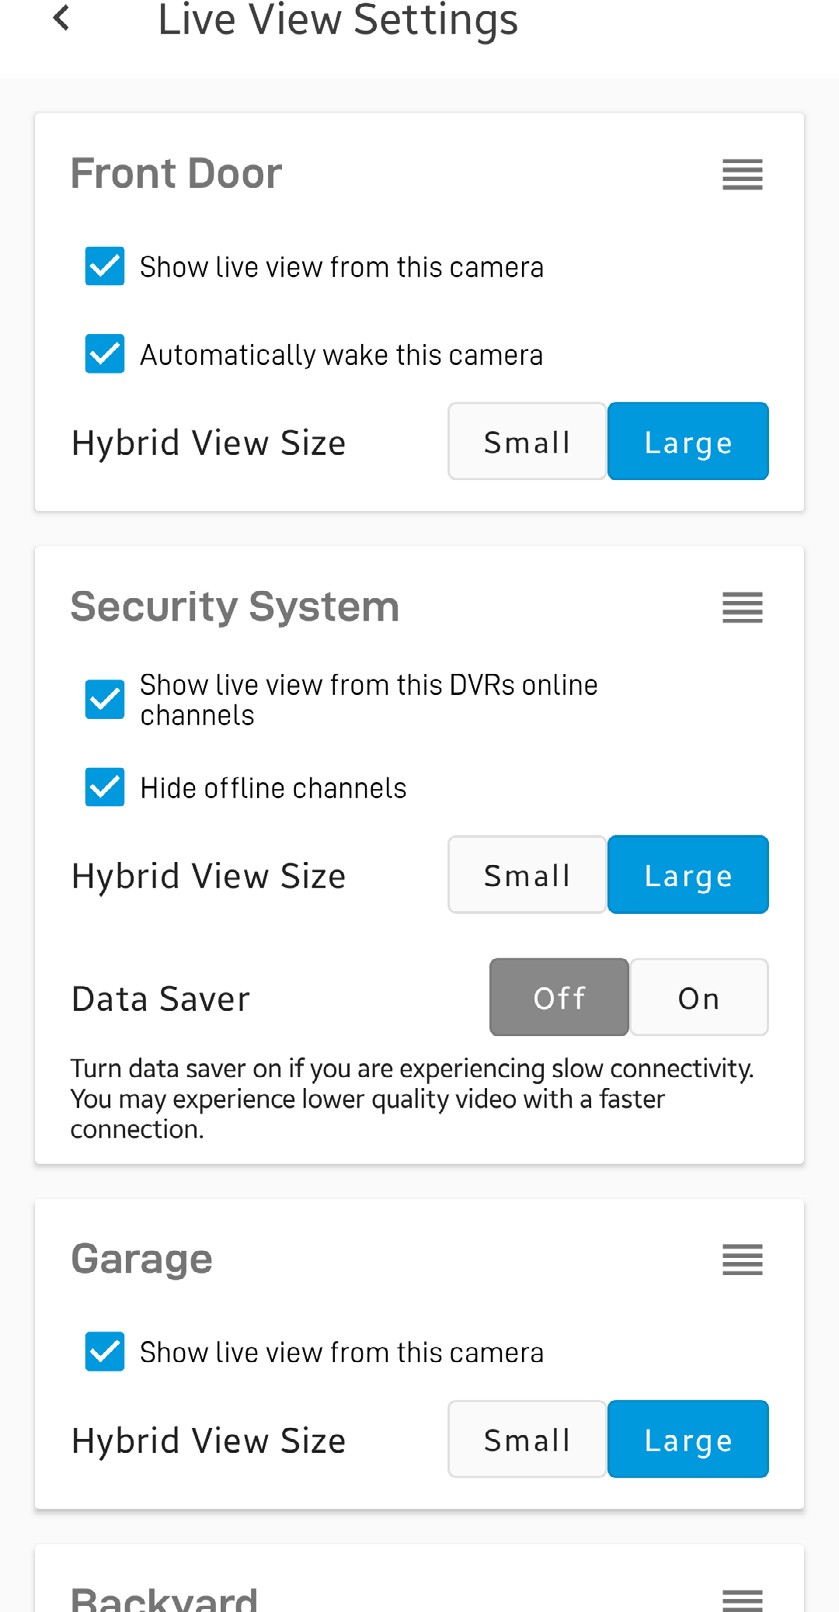Select the Data Saver Off option
The image size is (839, 1612).
tap(559, 998)
